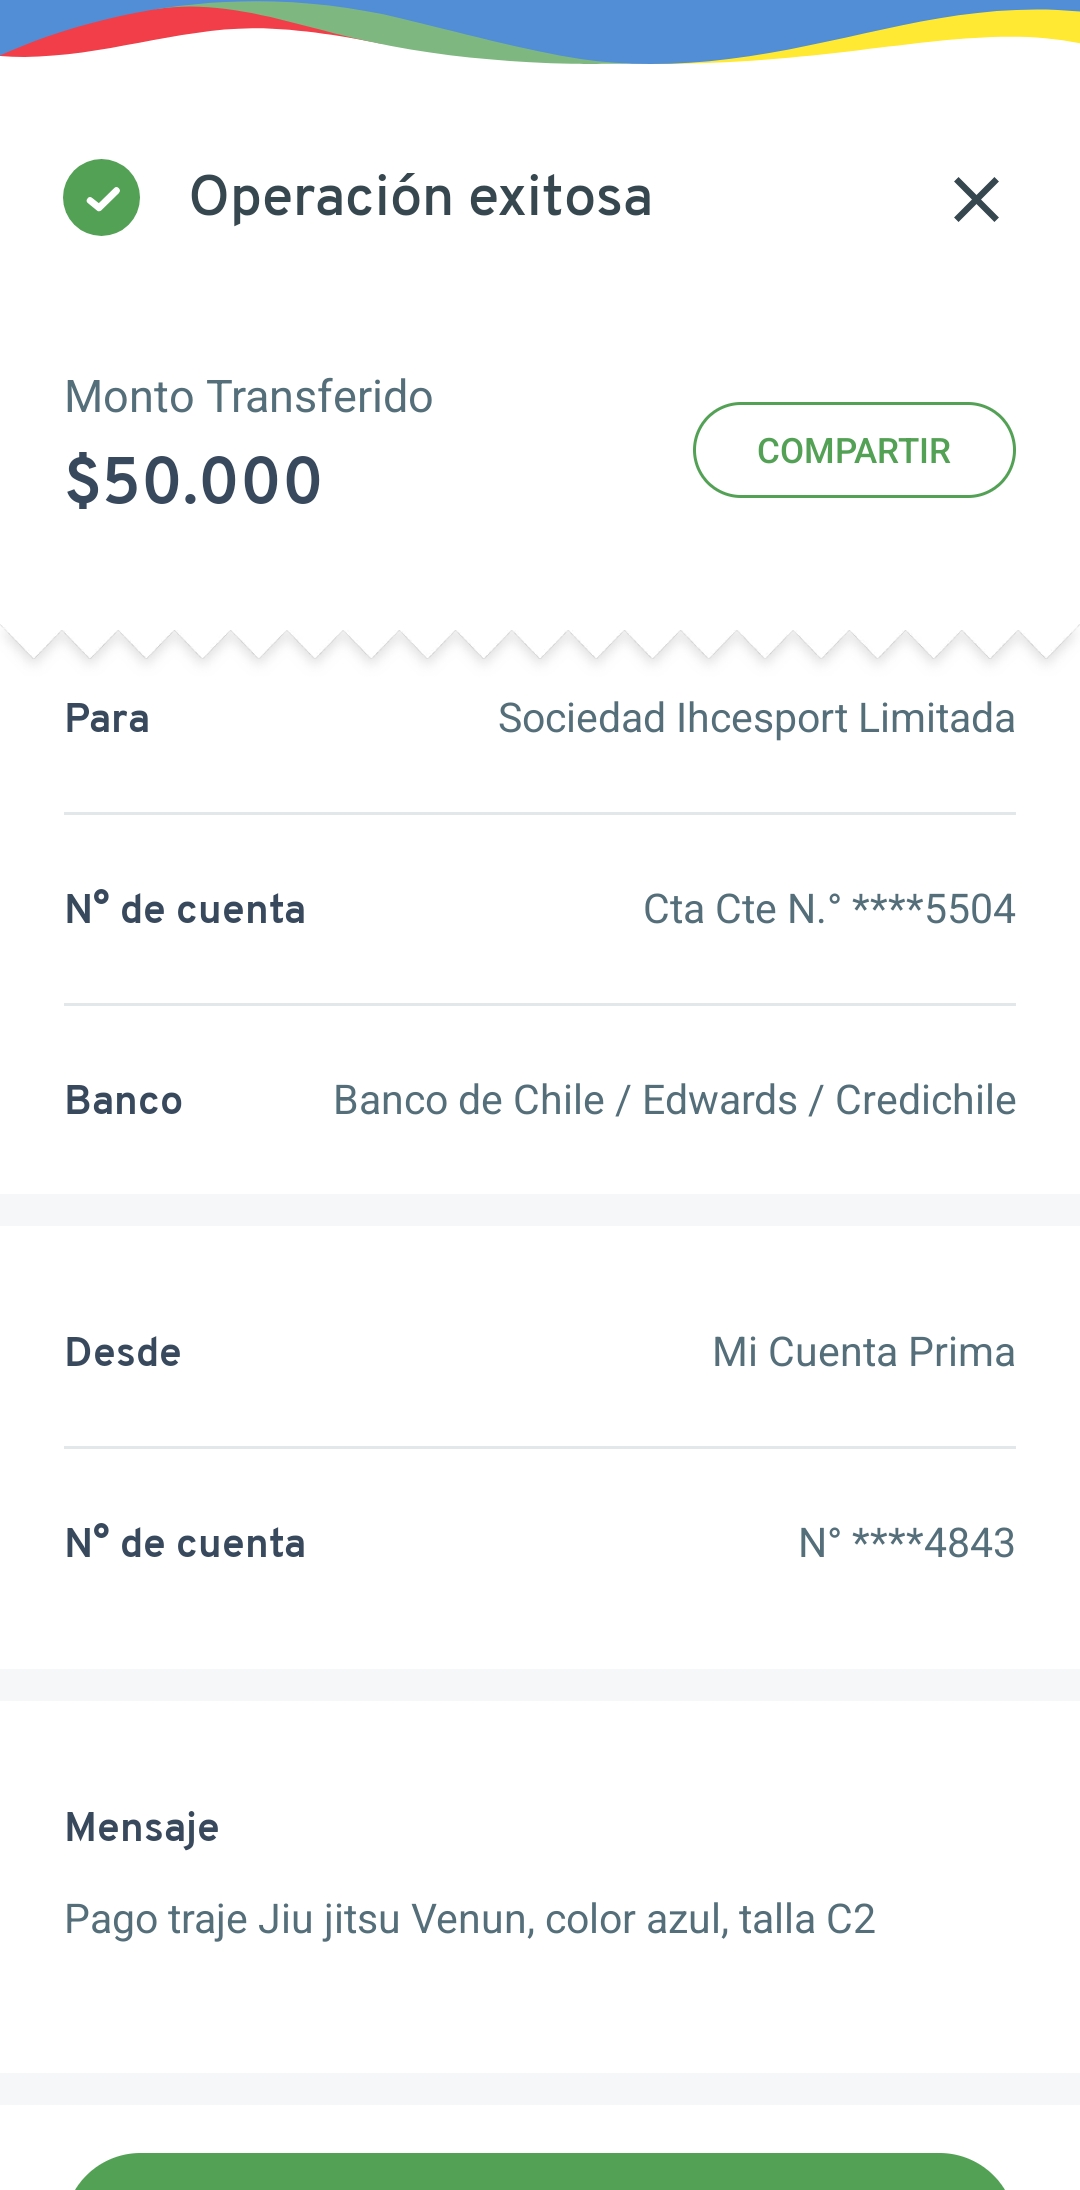Screen dimensions: 1080x2190
Task: Tap source account number ****4843
Action: point(906,1544)
